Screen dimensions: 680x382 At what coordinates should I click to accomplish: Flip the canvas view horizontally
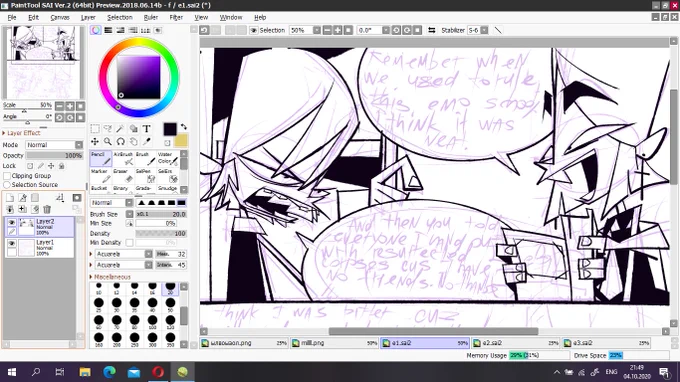coord(432,30)
